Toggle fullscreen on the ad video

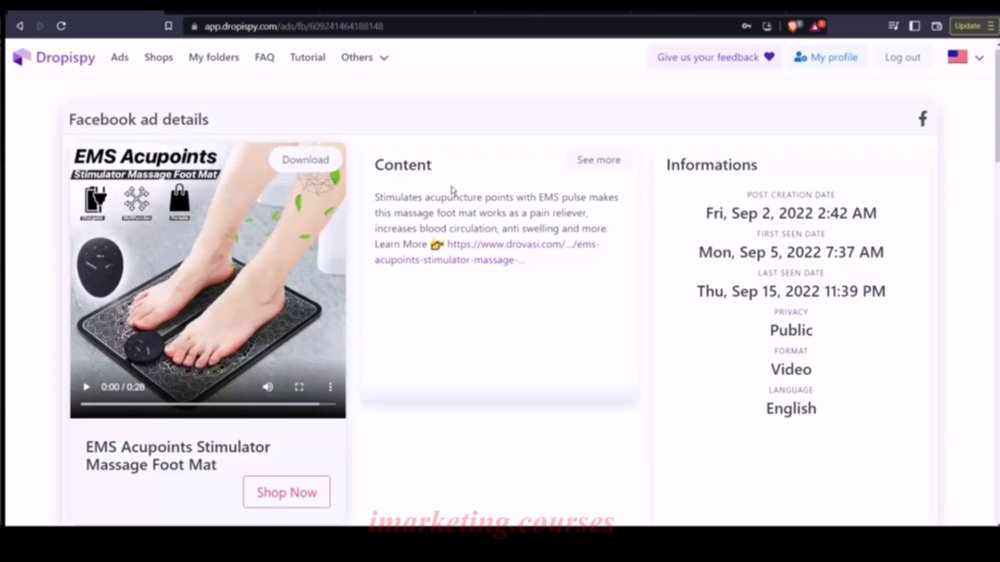[x=299, y=387]
